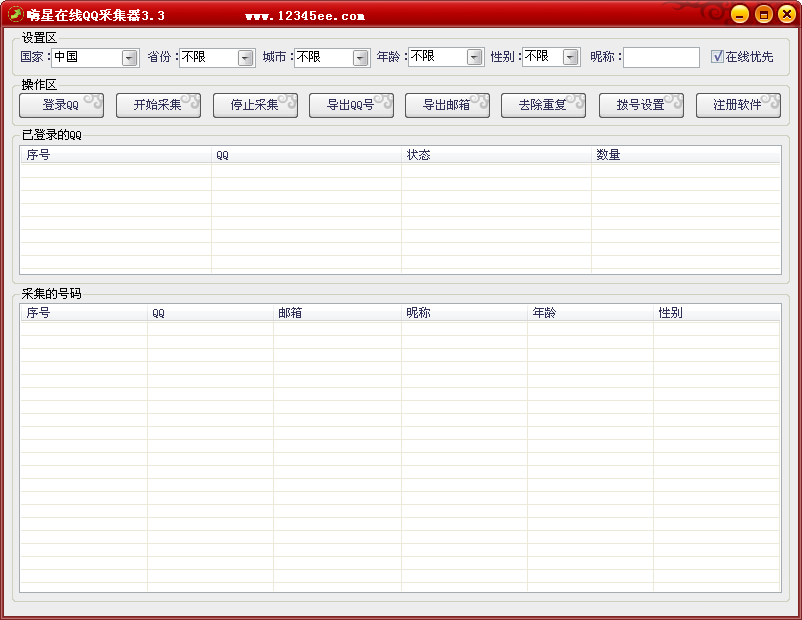The image size is (802, 620).
Task: Click the green app icon in title bar
Action: [x=15, y=14]
